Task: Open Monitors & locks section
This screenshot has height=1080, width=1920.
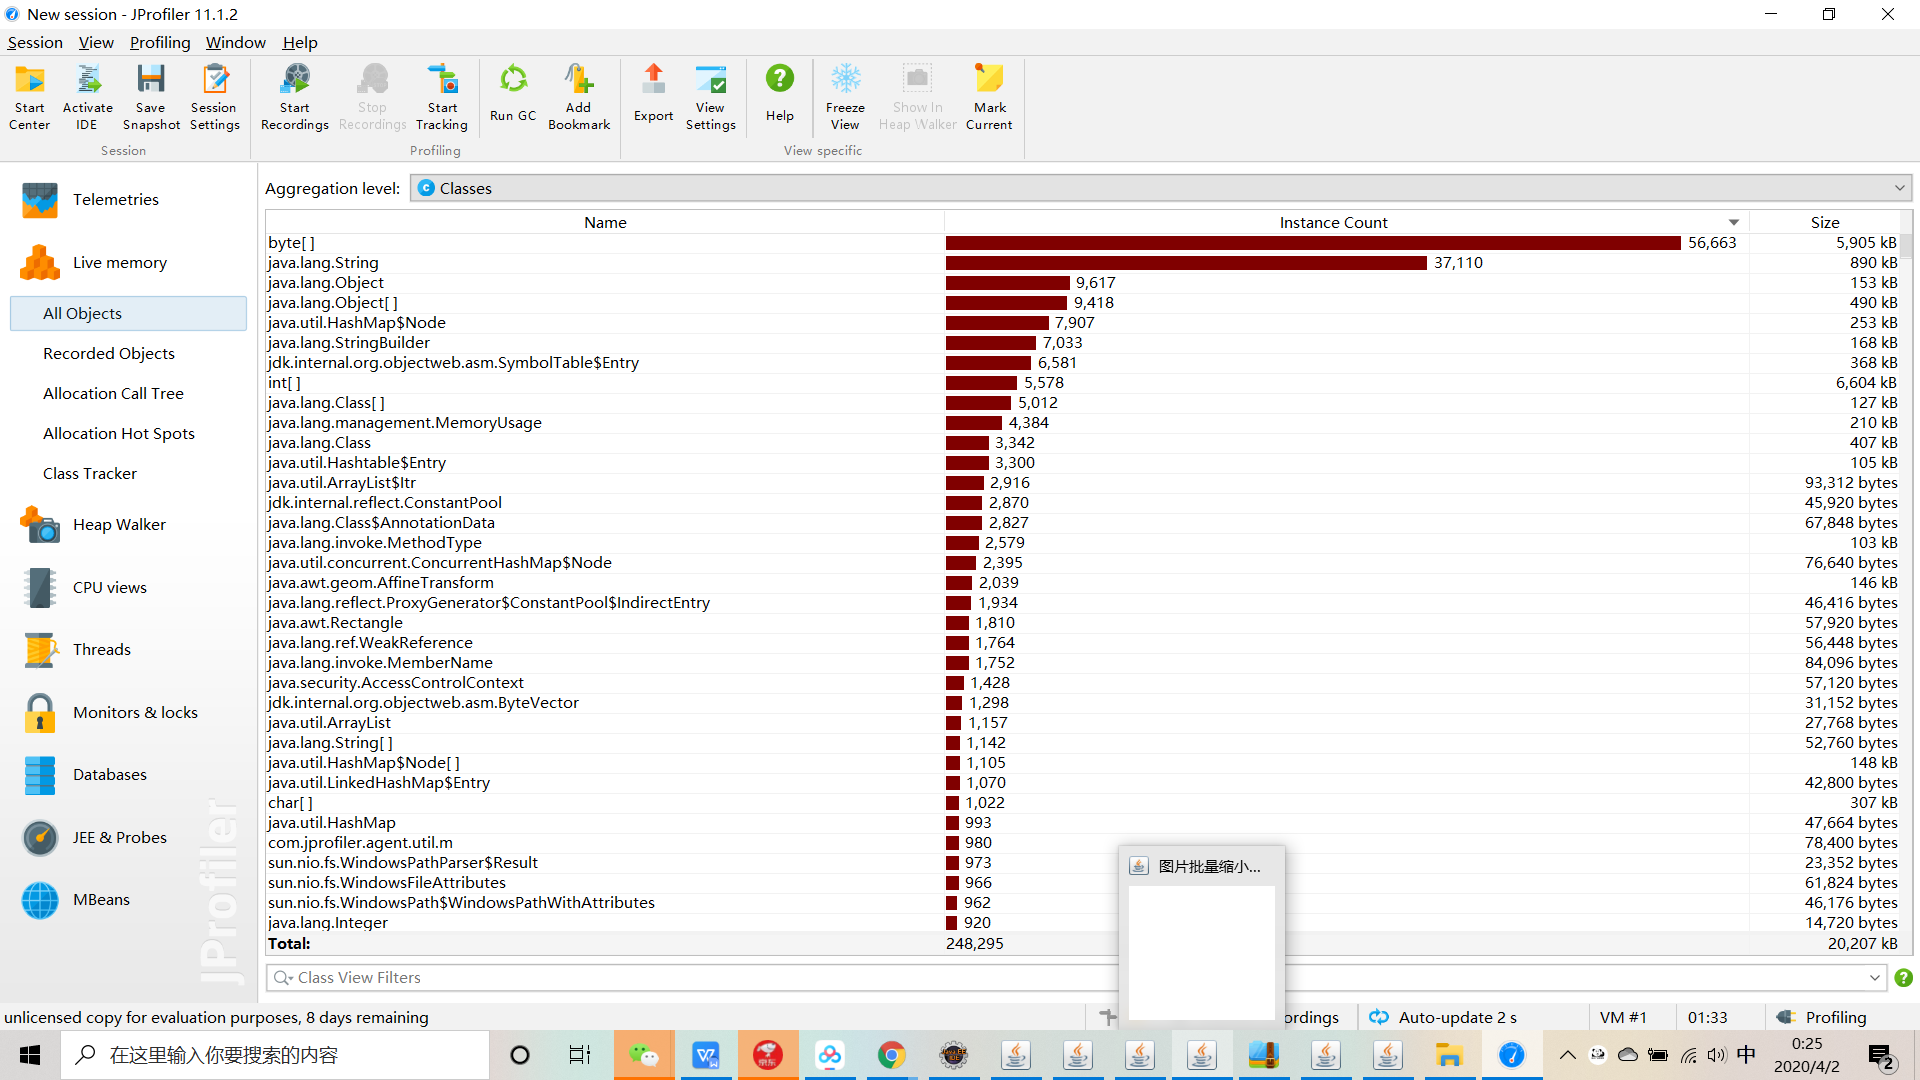Action: pos(135,713)
